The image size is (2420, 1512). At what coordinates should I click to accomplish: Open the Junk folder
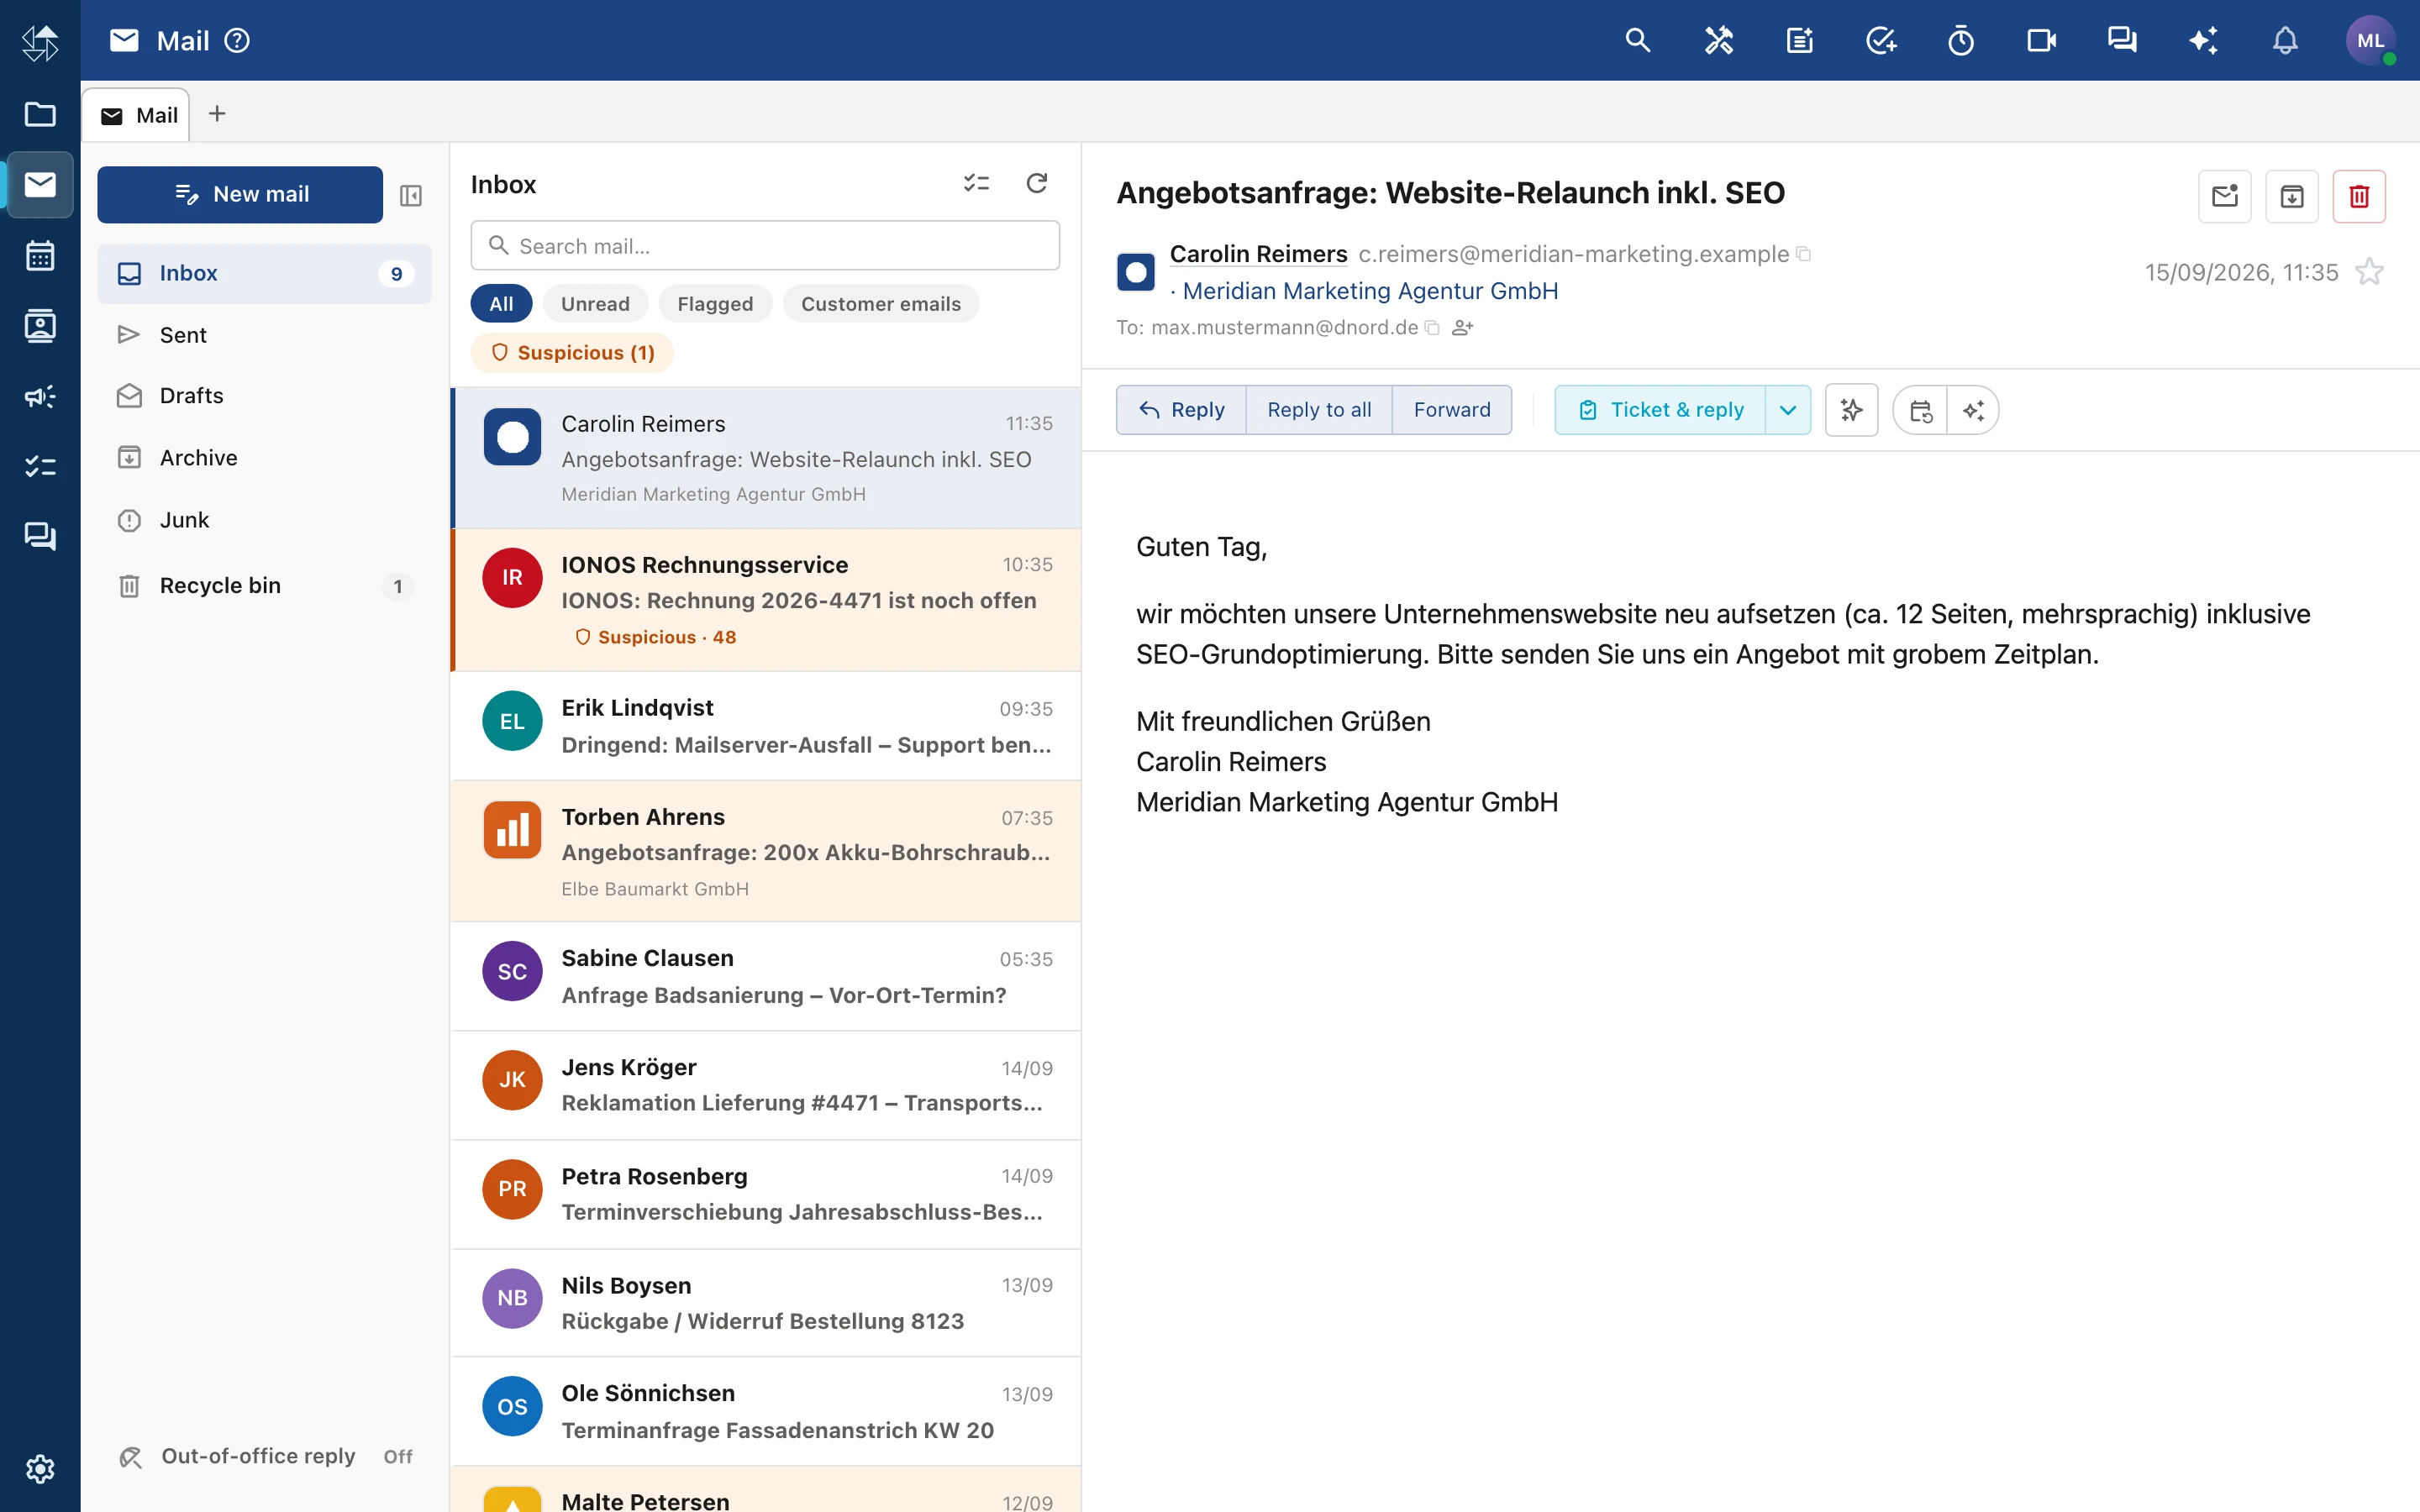tap(264, 520)
